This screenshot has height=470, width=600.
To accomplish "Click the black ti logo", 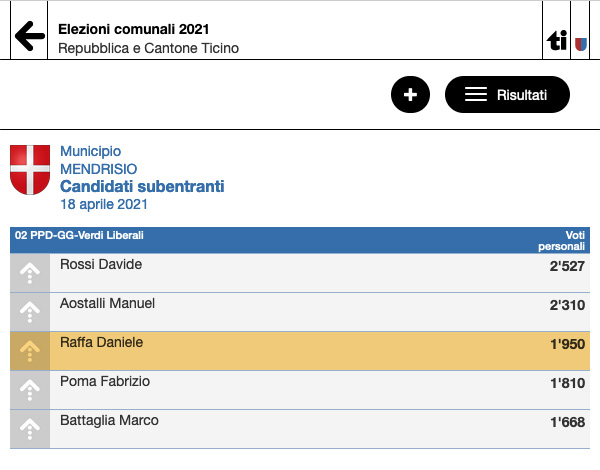I will click(x=557, y=40).
